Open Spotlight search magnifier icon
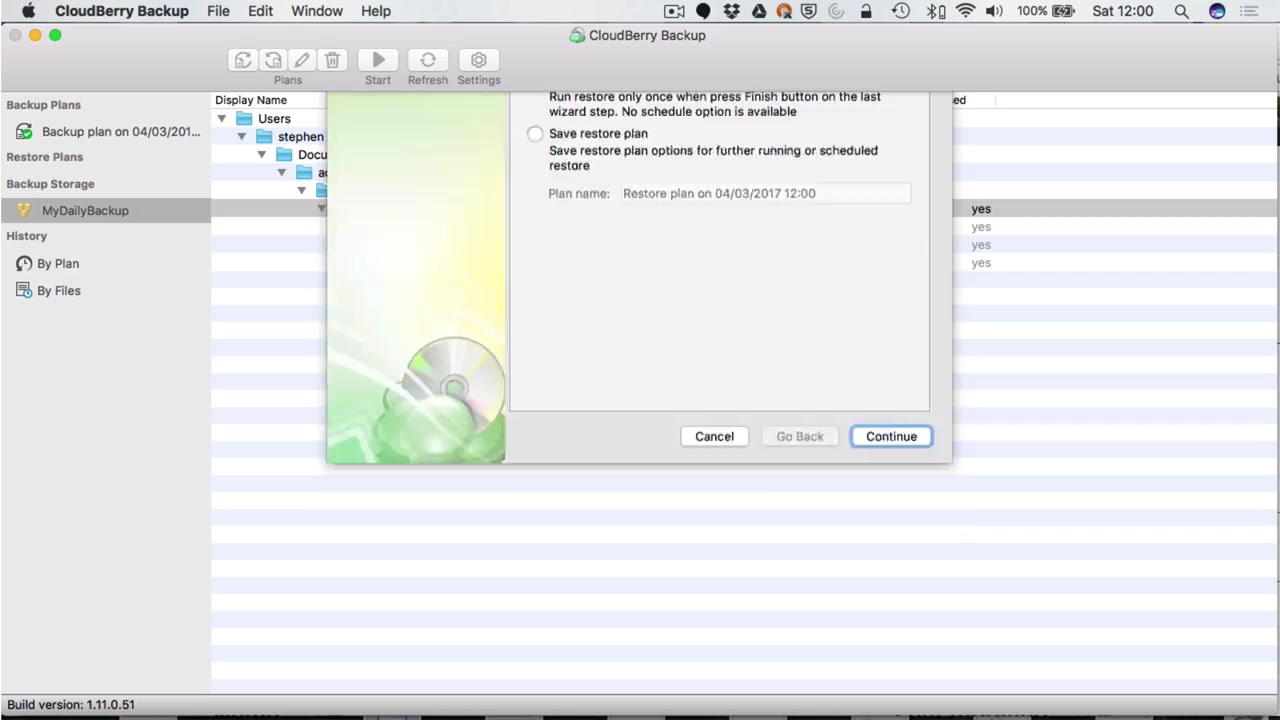This screenshot has height=720, width=1280. [1182, 11]
